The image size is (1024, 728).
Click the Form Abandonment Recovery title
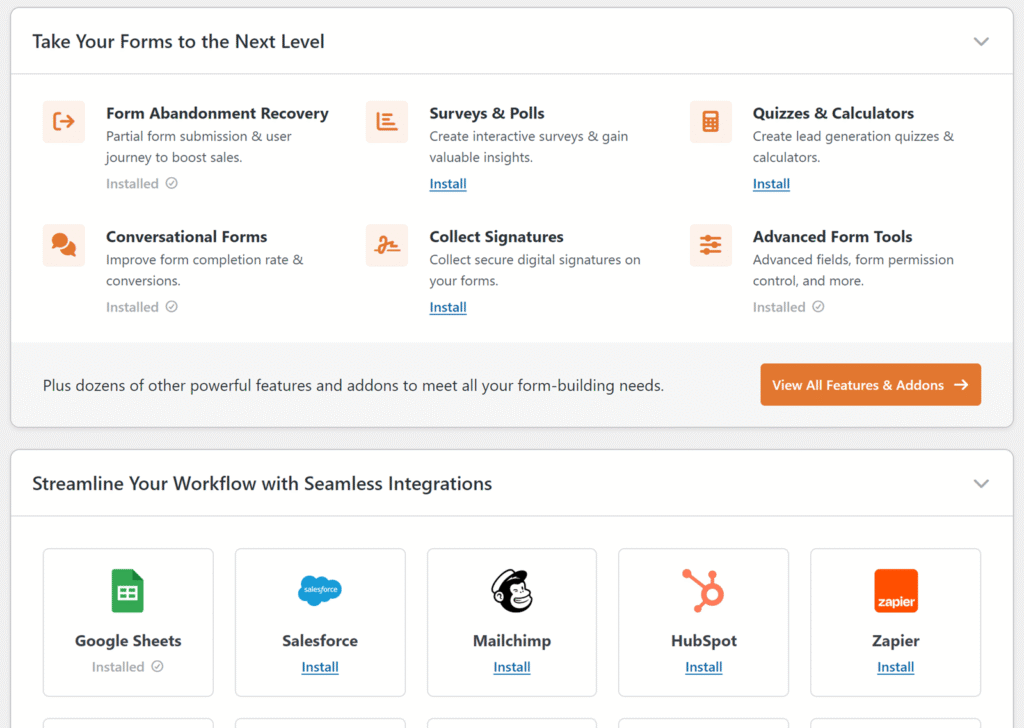pos(217,113)
